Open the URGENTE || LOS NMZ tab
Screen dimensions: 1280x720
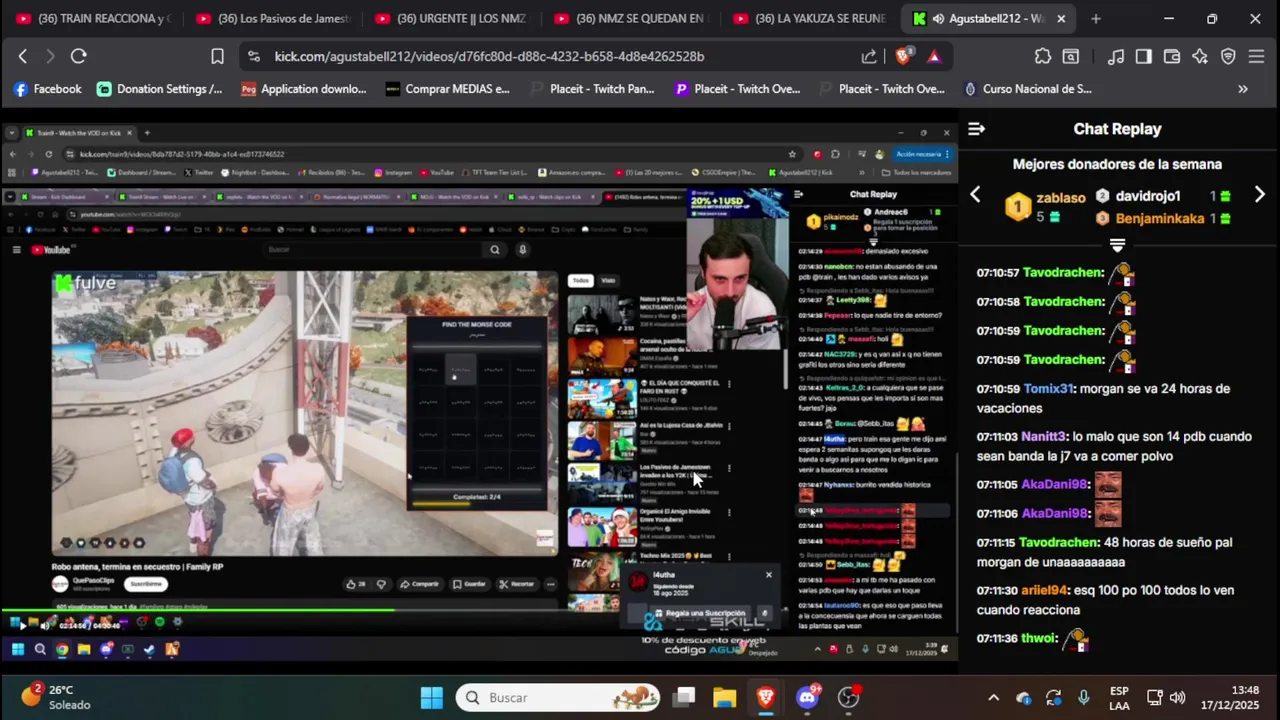pyautogui.click(x=451, y=18)
